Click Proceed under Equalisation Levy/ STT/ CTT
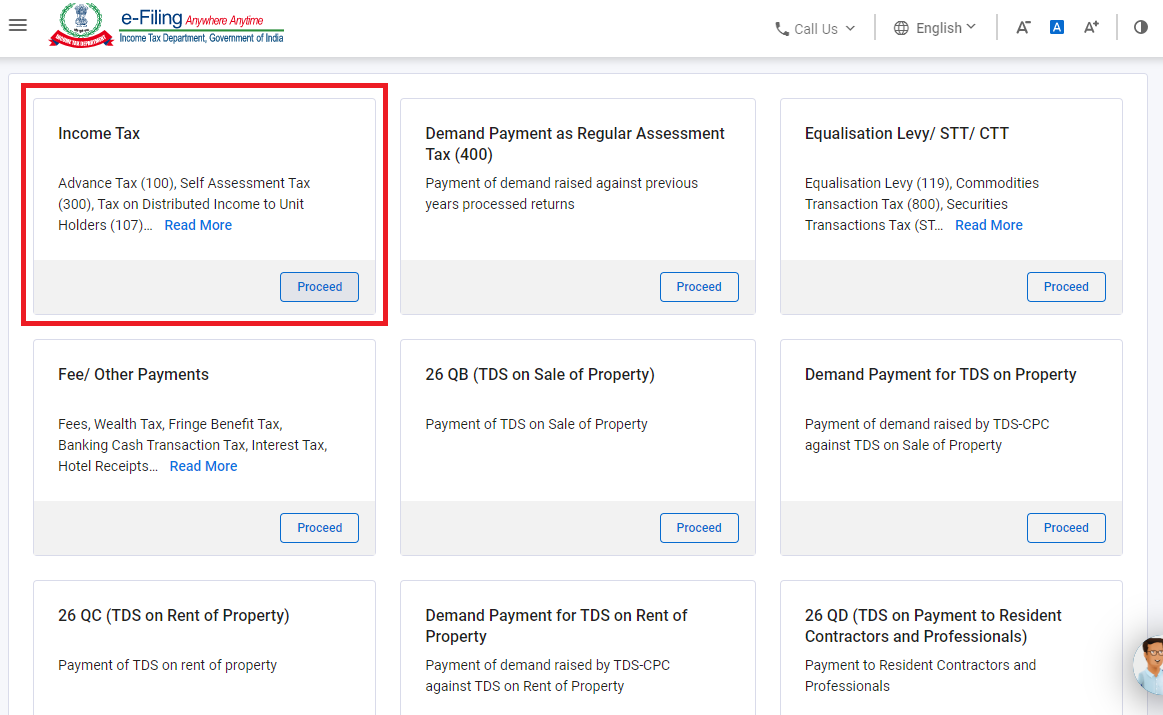This screenshot has height=715, width=1163. click(1065, 287)
